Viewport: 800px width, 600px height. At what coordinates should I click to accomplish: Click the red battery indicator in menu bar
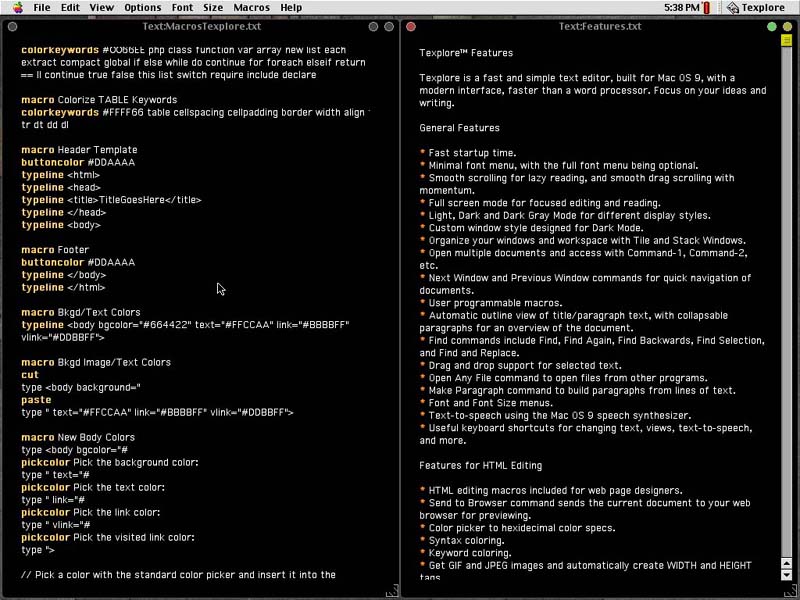point(707,8)
